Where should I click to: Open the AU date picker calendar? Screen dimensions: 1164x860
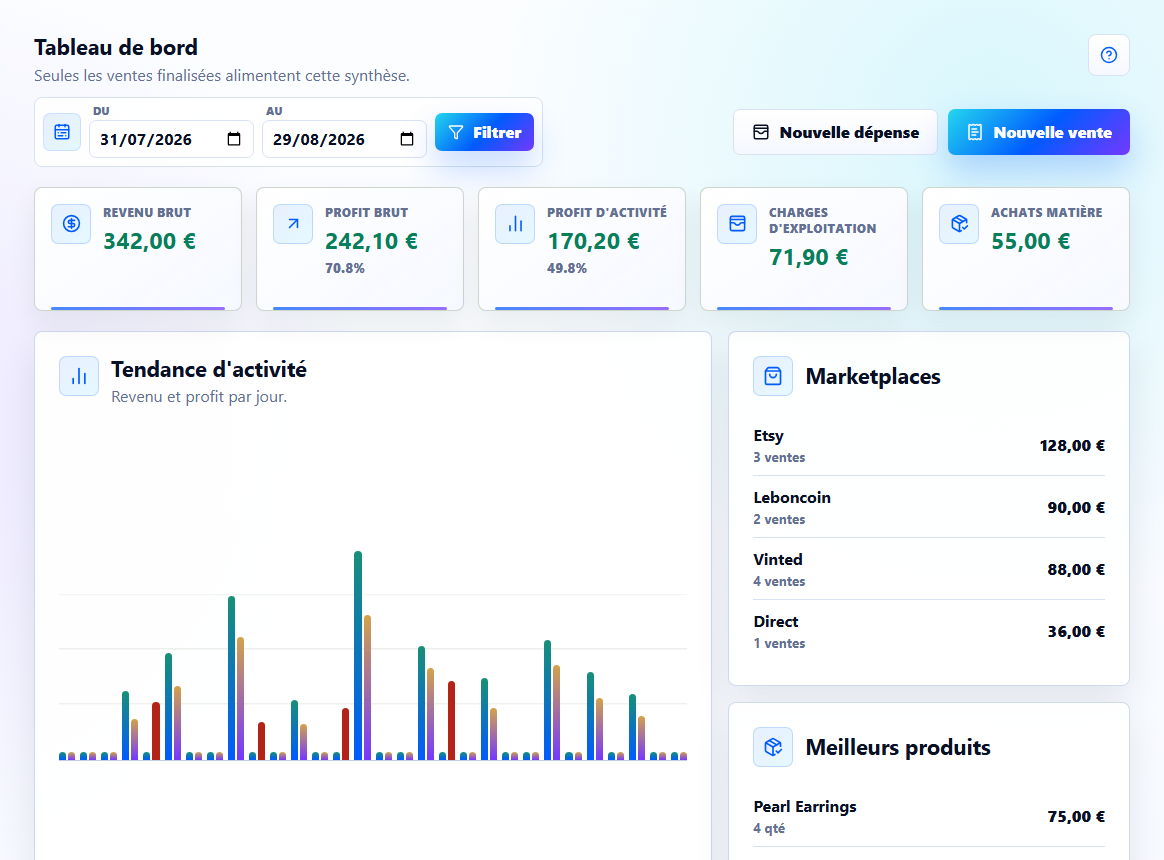407,139
